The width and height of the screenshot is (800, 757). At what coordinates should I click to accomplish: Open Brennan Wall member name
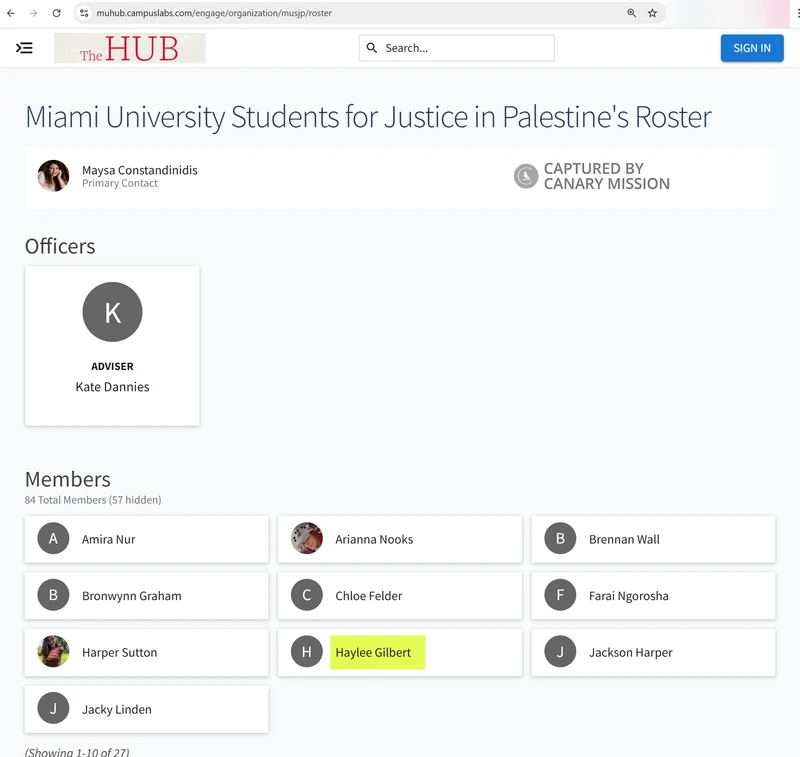point(624,539)
